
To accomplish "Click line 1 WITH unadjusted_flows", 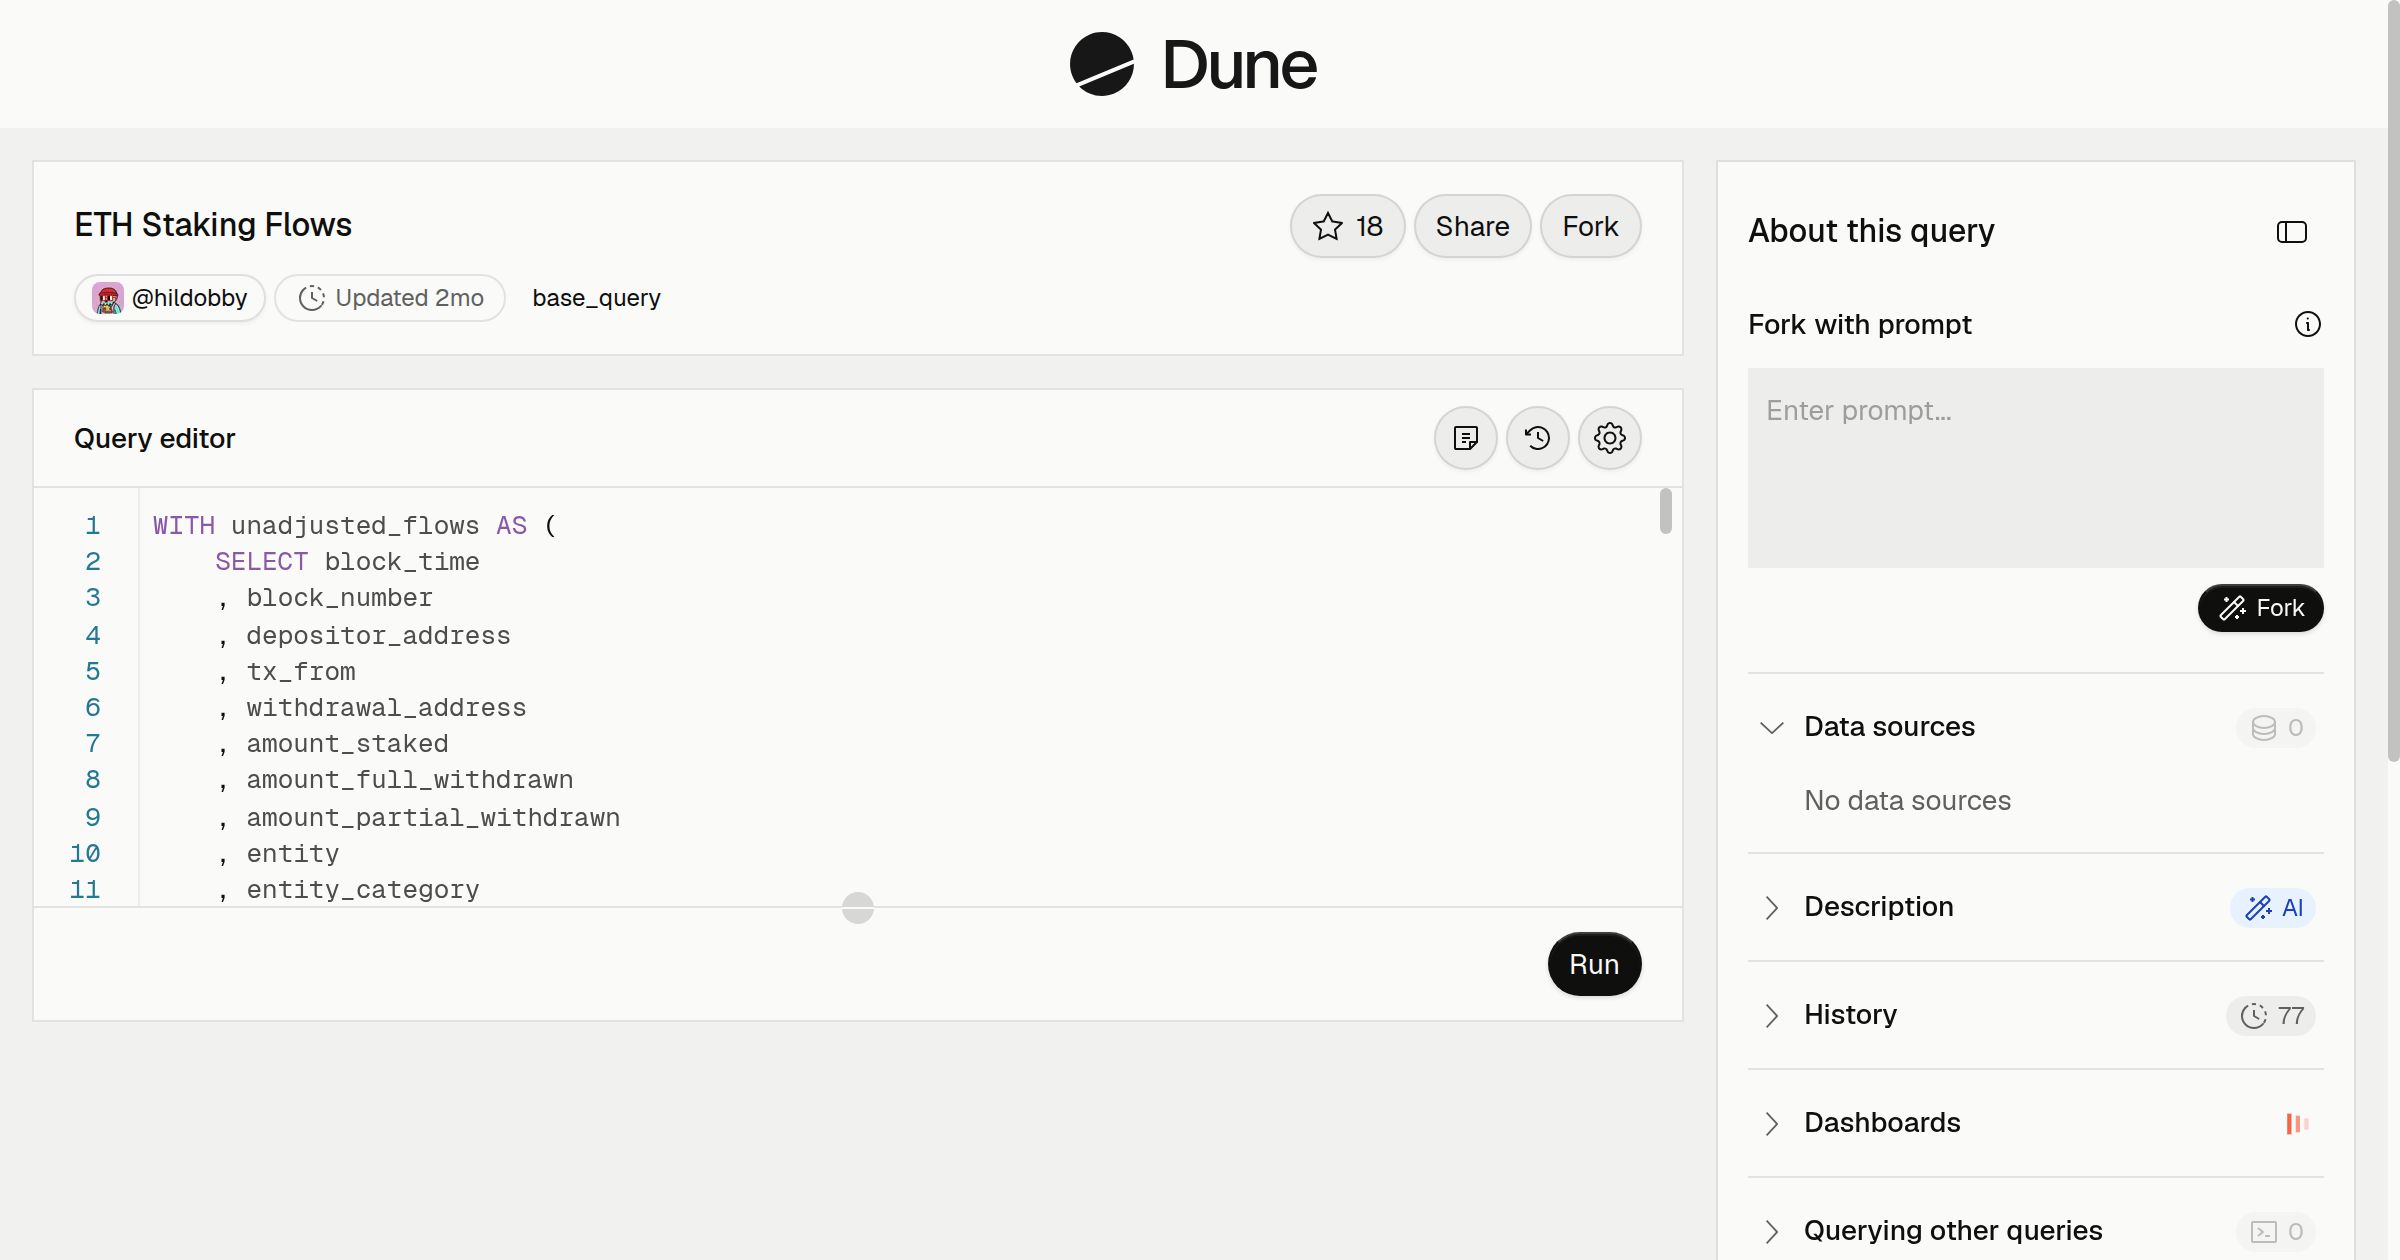I will coord(354,526).
